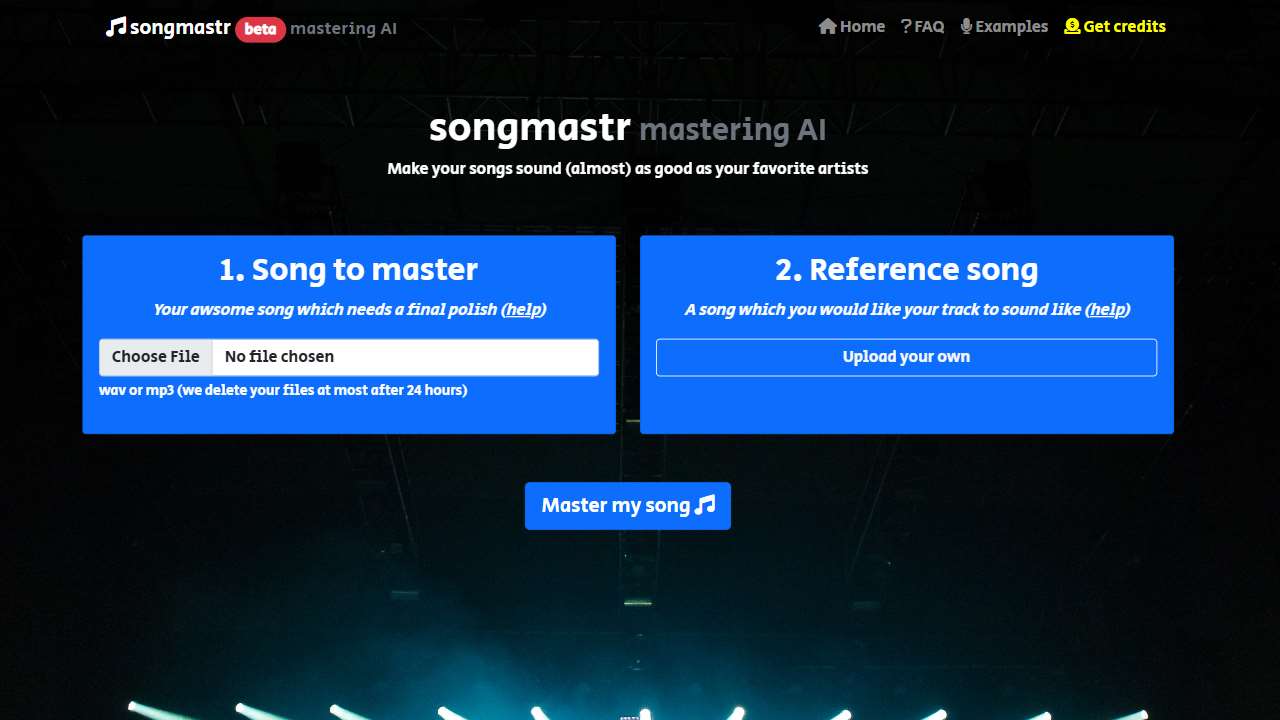
Task: Click the Reference song panel heading
Action: click(906, 269)
